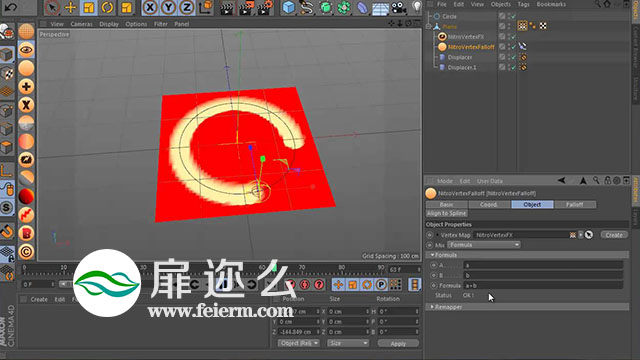Screen dimensions: 640x360
Task: Click the Apply button in coordinates
Action: pyautogui.click(x=398, y=344)
